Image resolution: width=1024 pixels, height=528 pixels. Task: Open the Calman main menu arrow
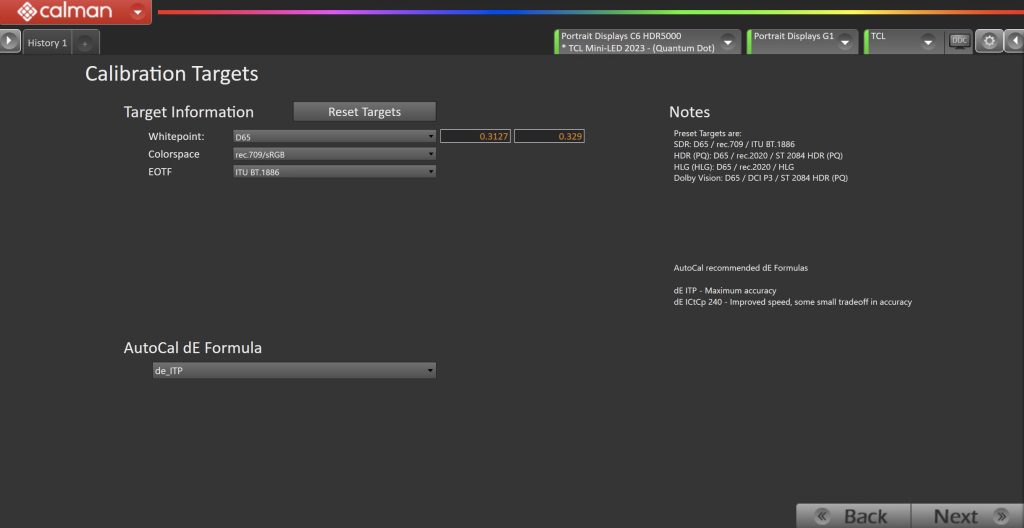tap(137, 12)
